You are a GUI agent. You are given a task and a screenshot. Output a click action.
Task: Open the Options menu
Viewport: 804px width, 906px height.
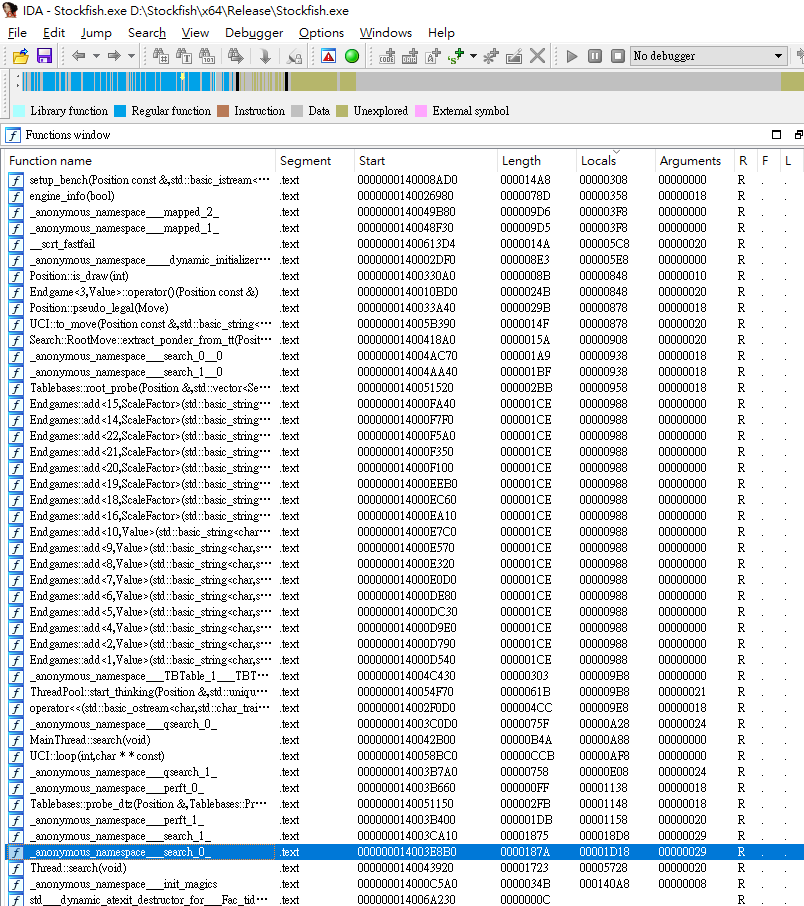(321, 33)
